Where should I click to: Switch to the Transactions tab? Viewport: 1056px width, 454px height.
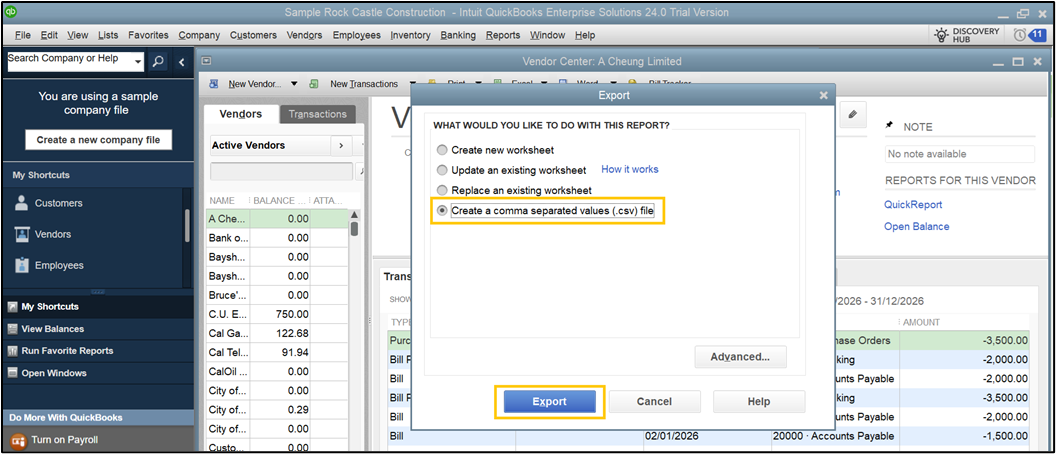[x=317, y=115]
